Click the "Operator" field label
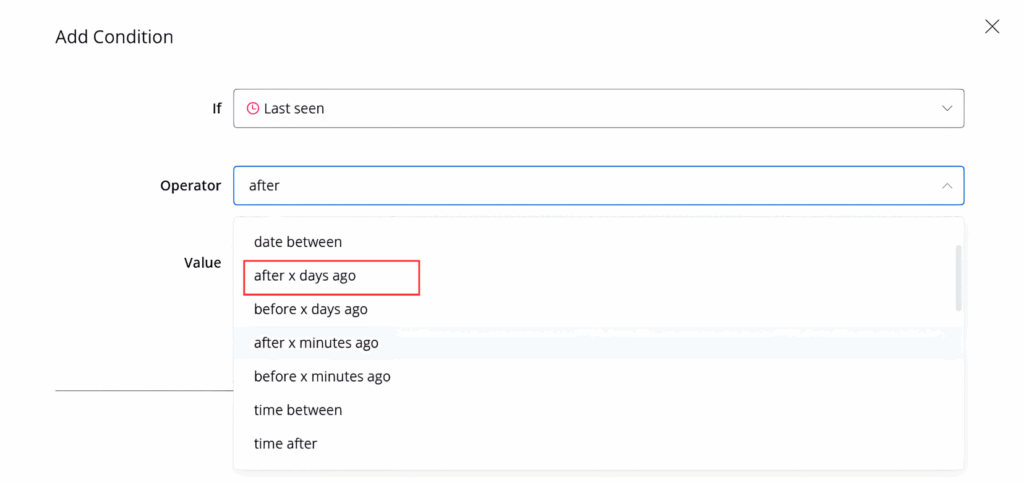This screenshot has height=483, width=1024. (190, 185)
